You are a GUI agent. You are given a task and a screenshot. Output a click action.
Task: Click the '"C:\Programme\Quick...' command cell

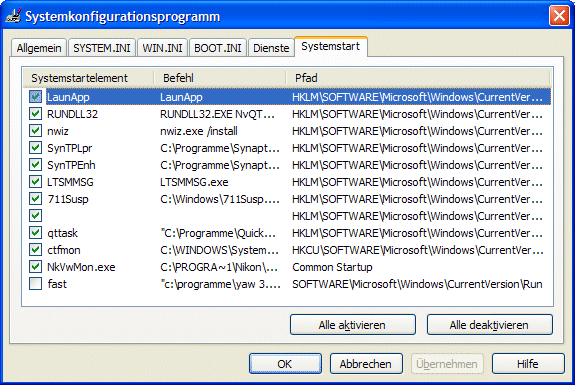click(218, 233)
